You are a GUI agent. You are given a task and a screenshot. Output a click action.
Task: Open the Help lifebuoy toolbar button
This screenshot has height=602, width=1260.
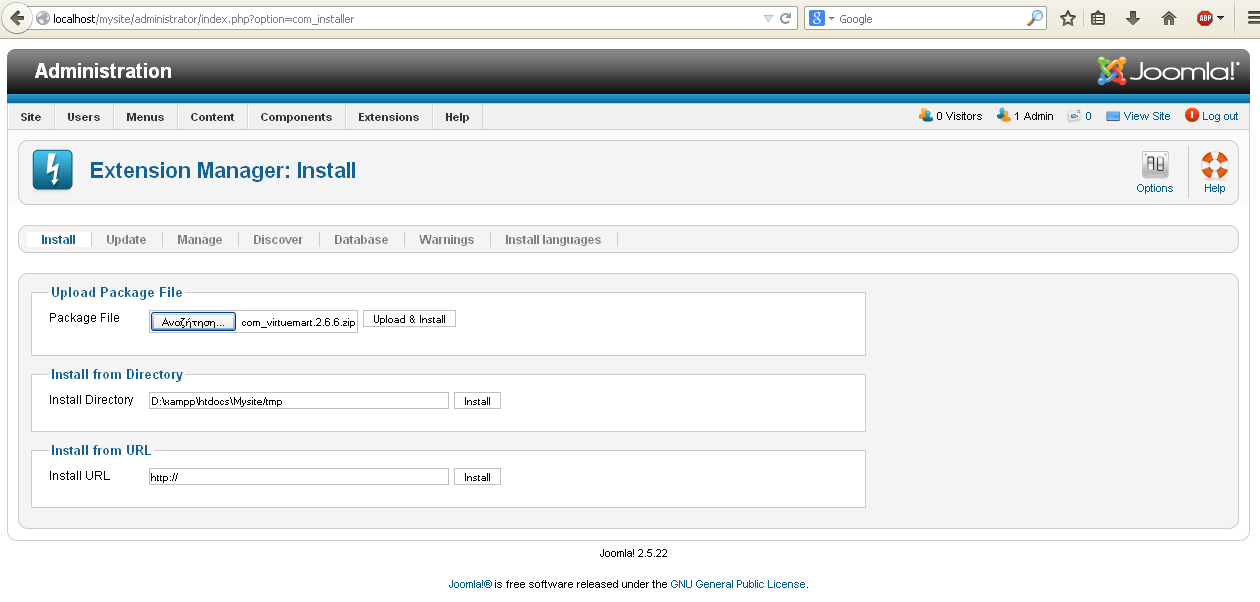coord(1214,172)
